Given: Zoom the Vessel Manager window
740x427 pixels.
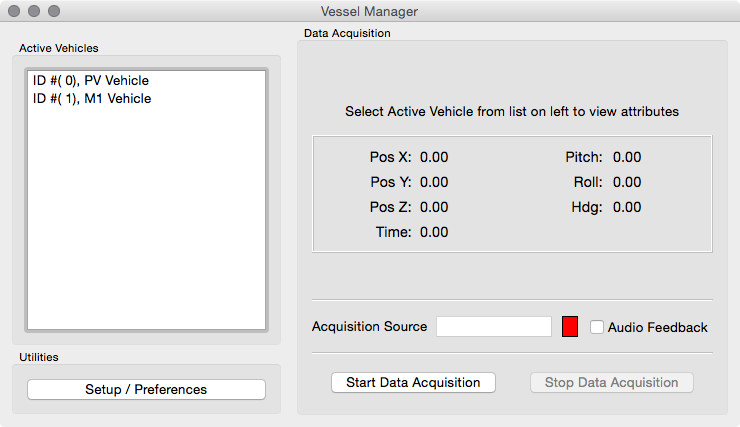Looking at the screenshot, I should (54, 11).
